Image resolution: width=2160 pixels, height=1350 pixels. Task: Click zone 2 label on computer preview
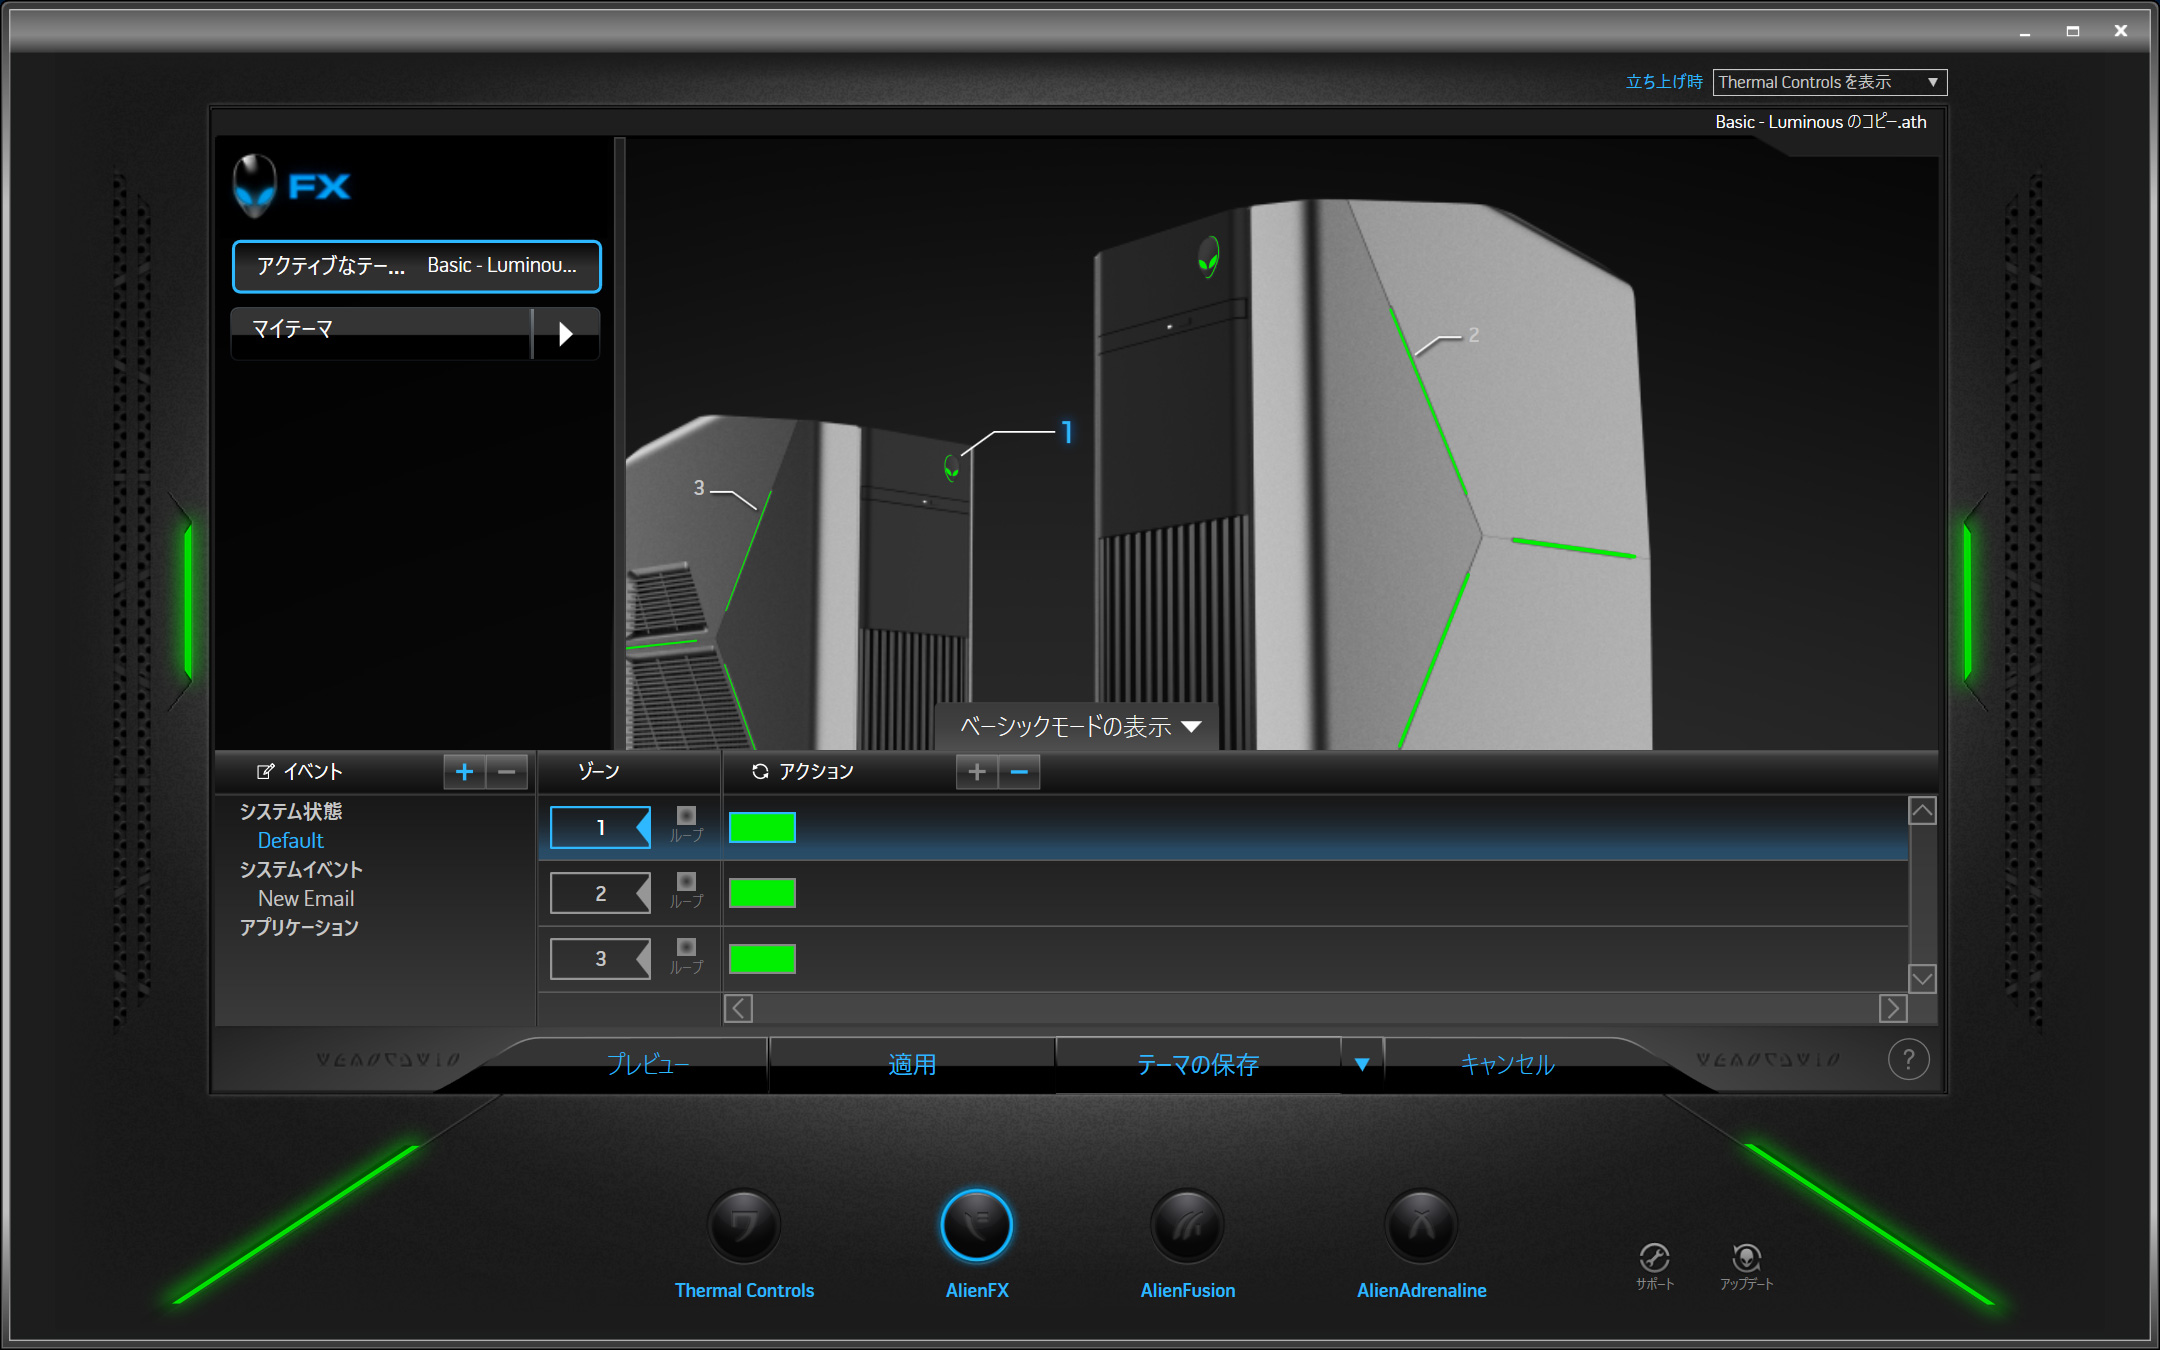1473,335
